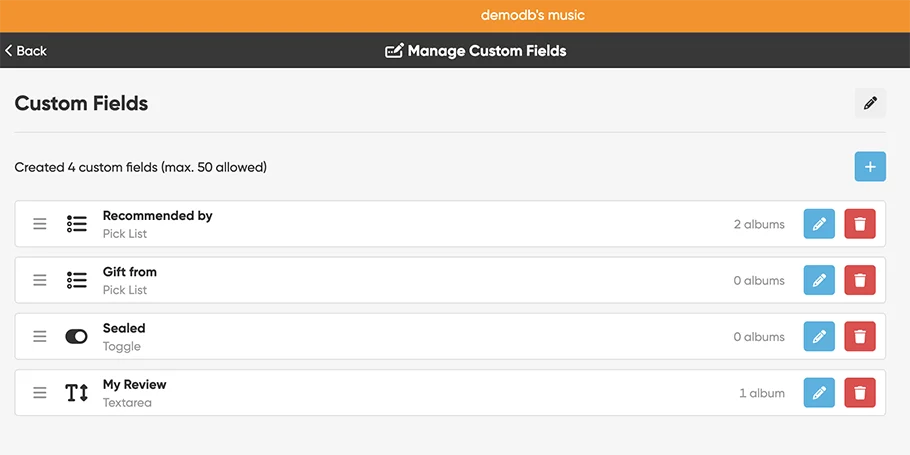The width and height of the screenshot is (910, 455).
Task: Edit the My Review field
Action: [818, 393]
